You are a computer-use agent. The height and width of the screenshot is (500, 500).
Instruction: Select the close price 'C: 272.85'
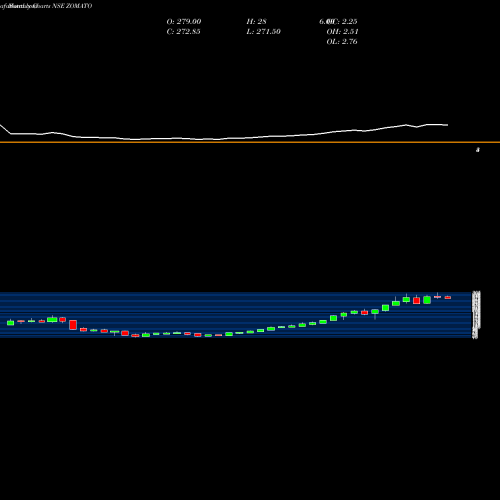click(183, 31)
